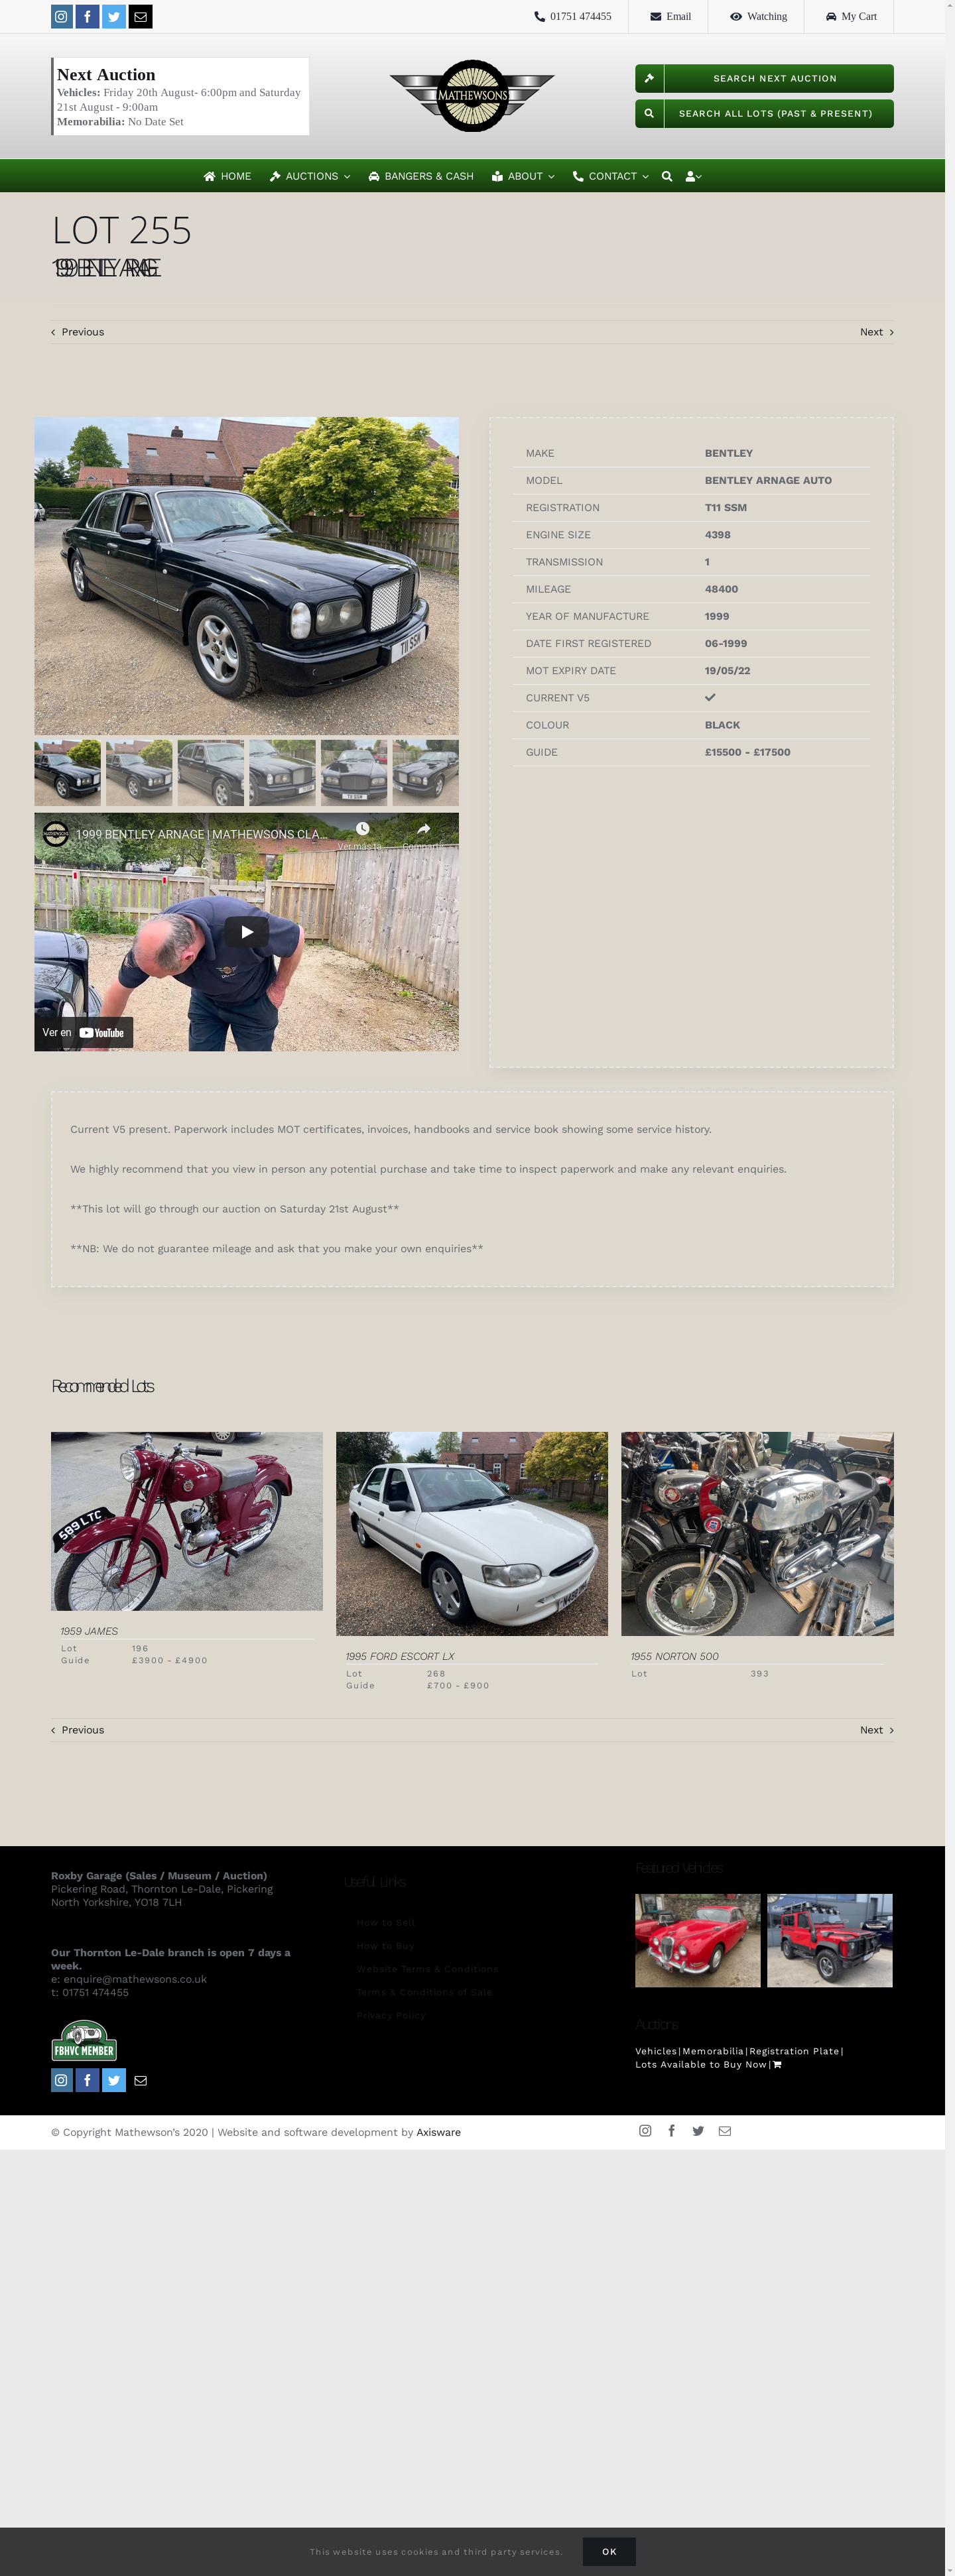This screenshot has height=2576, width=955.
Task: Click YouTube share arrow icon on video
Action: pos(424,830)
